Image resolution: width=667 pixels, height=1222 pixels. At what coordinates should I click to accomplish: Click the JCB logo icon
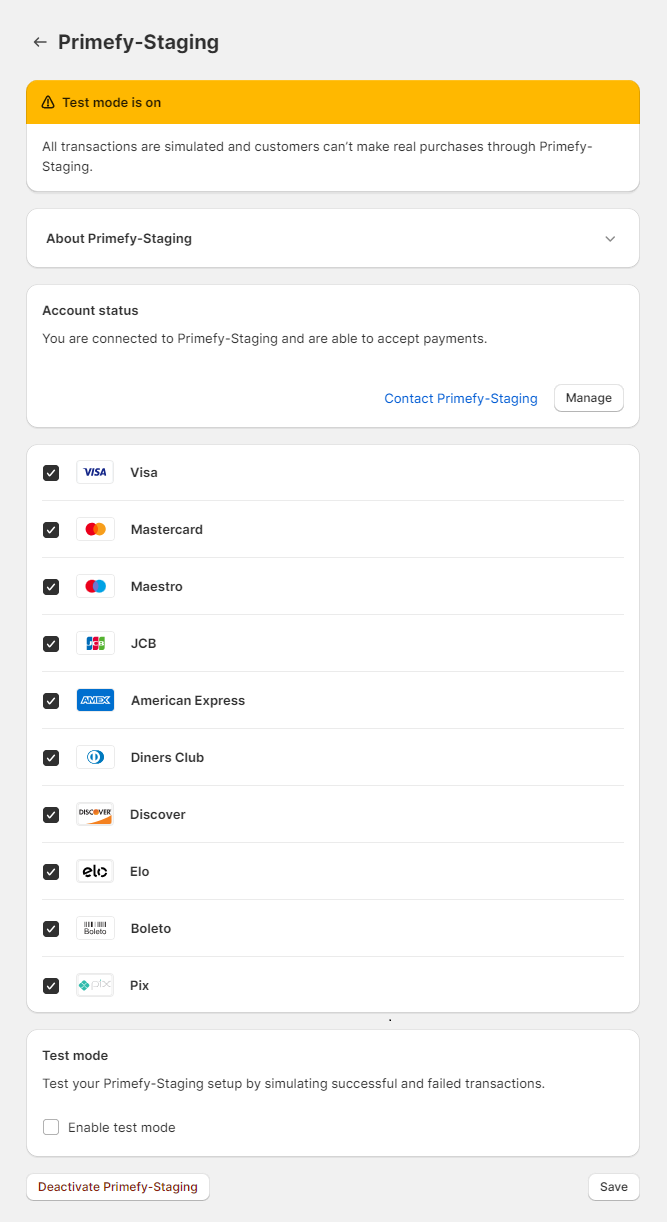point(95,643)
